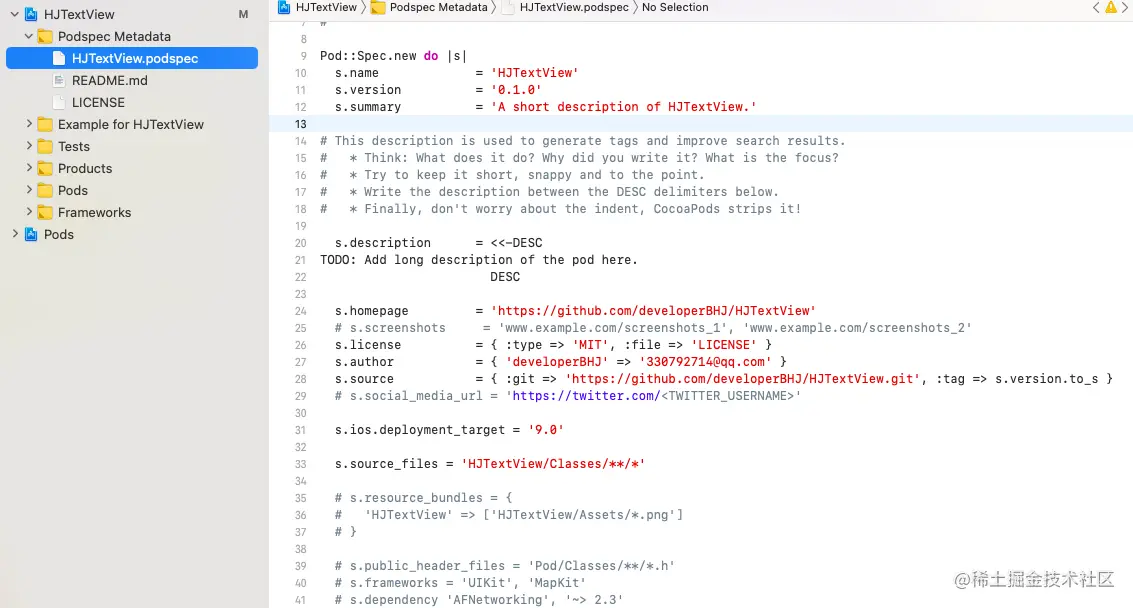
Task: Click the HJTextView.podspec file icon in navigator
Action: [59, 59]
